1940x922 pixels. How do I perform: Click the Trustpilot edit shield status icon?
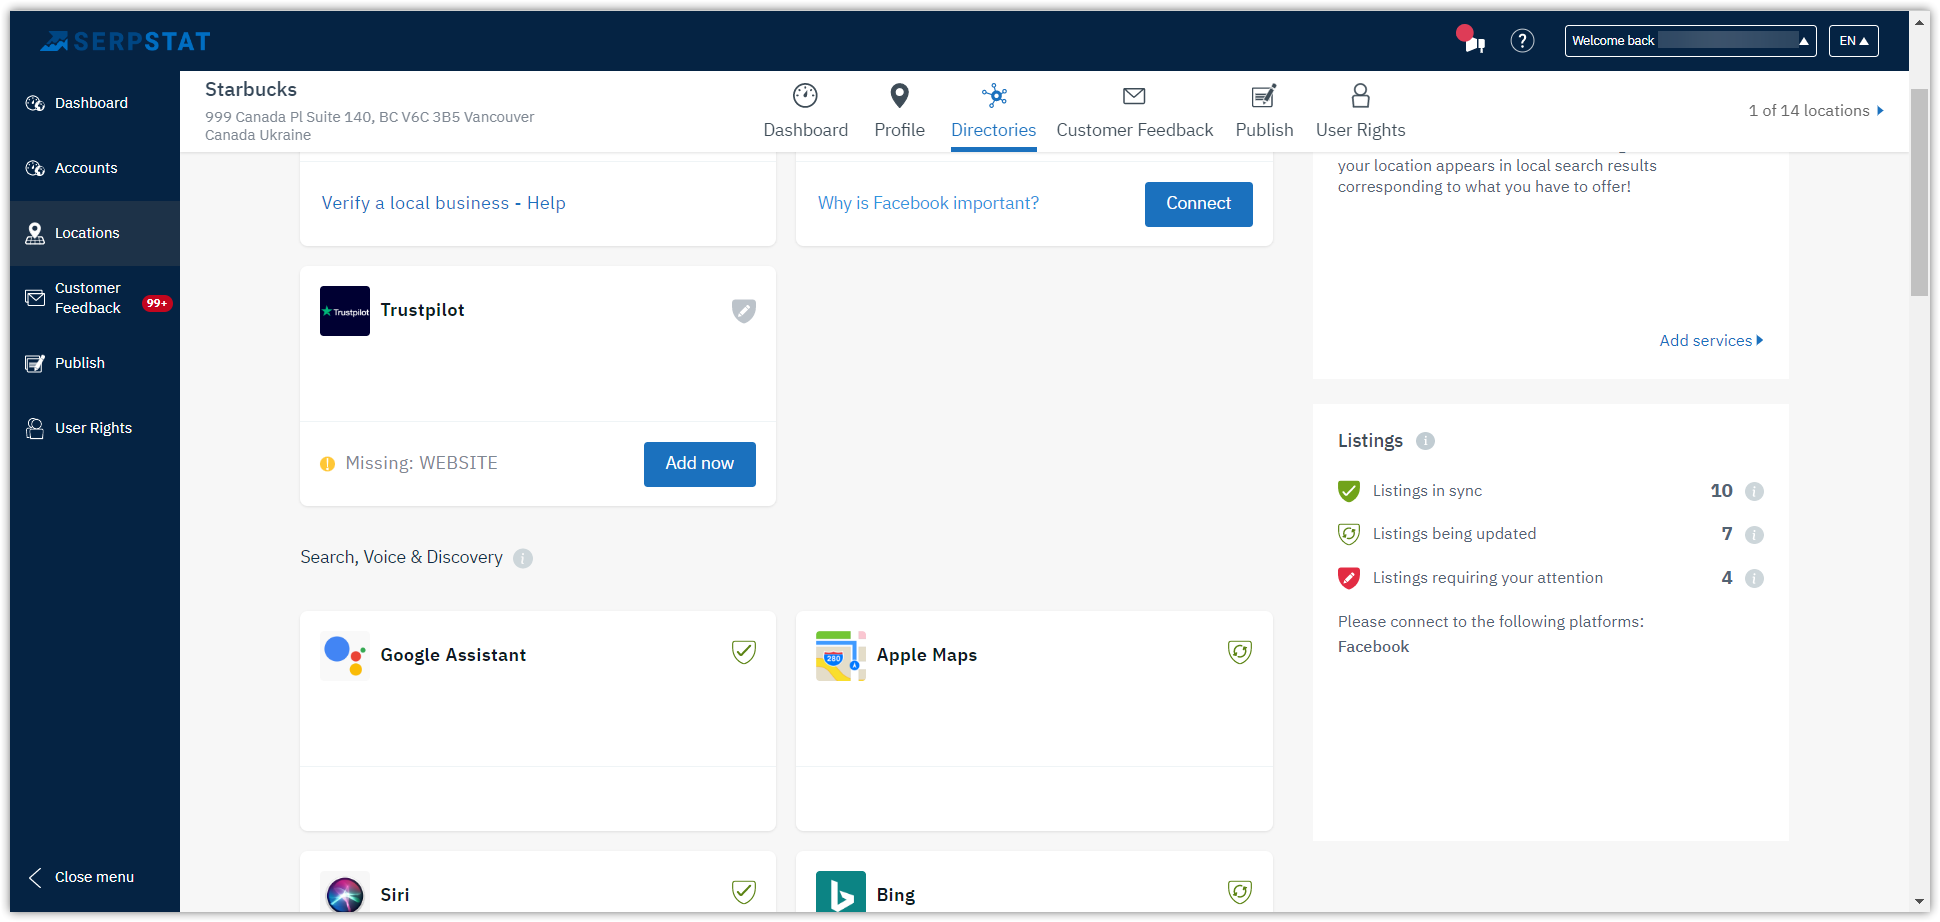743,311
